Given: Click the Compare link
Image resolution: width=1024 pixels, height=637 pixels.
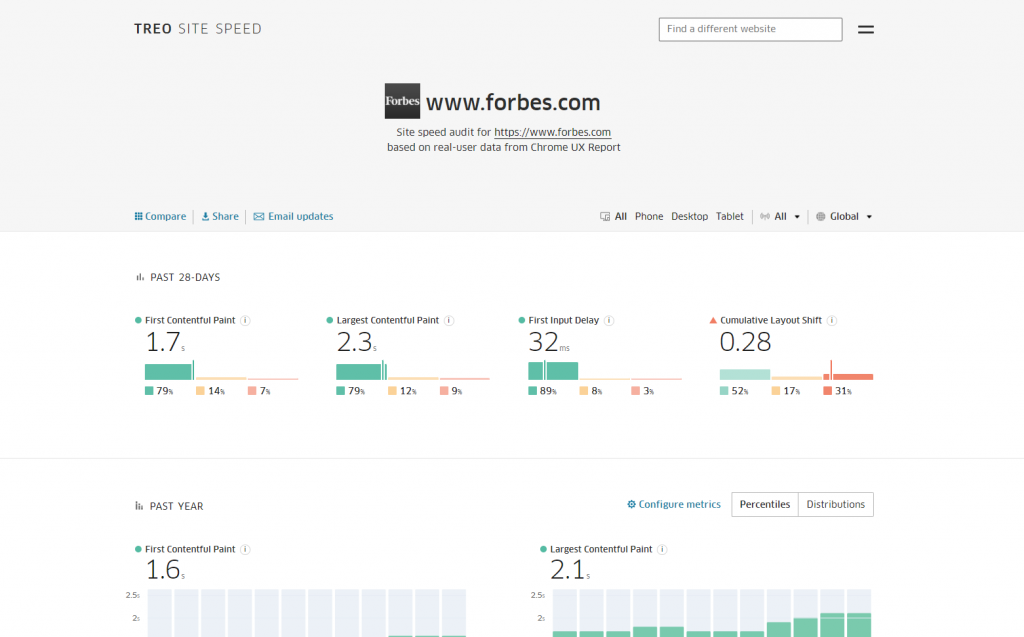Looking at the screenshot, I should pos(160,216).
